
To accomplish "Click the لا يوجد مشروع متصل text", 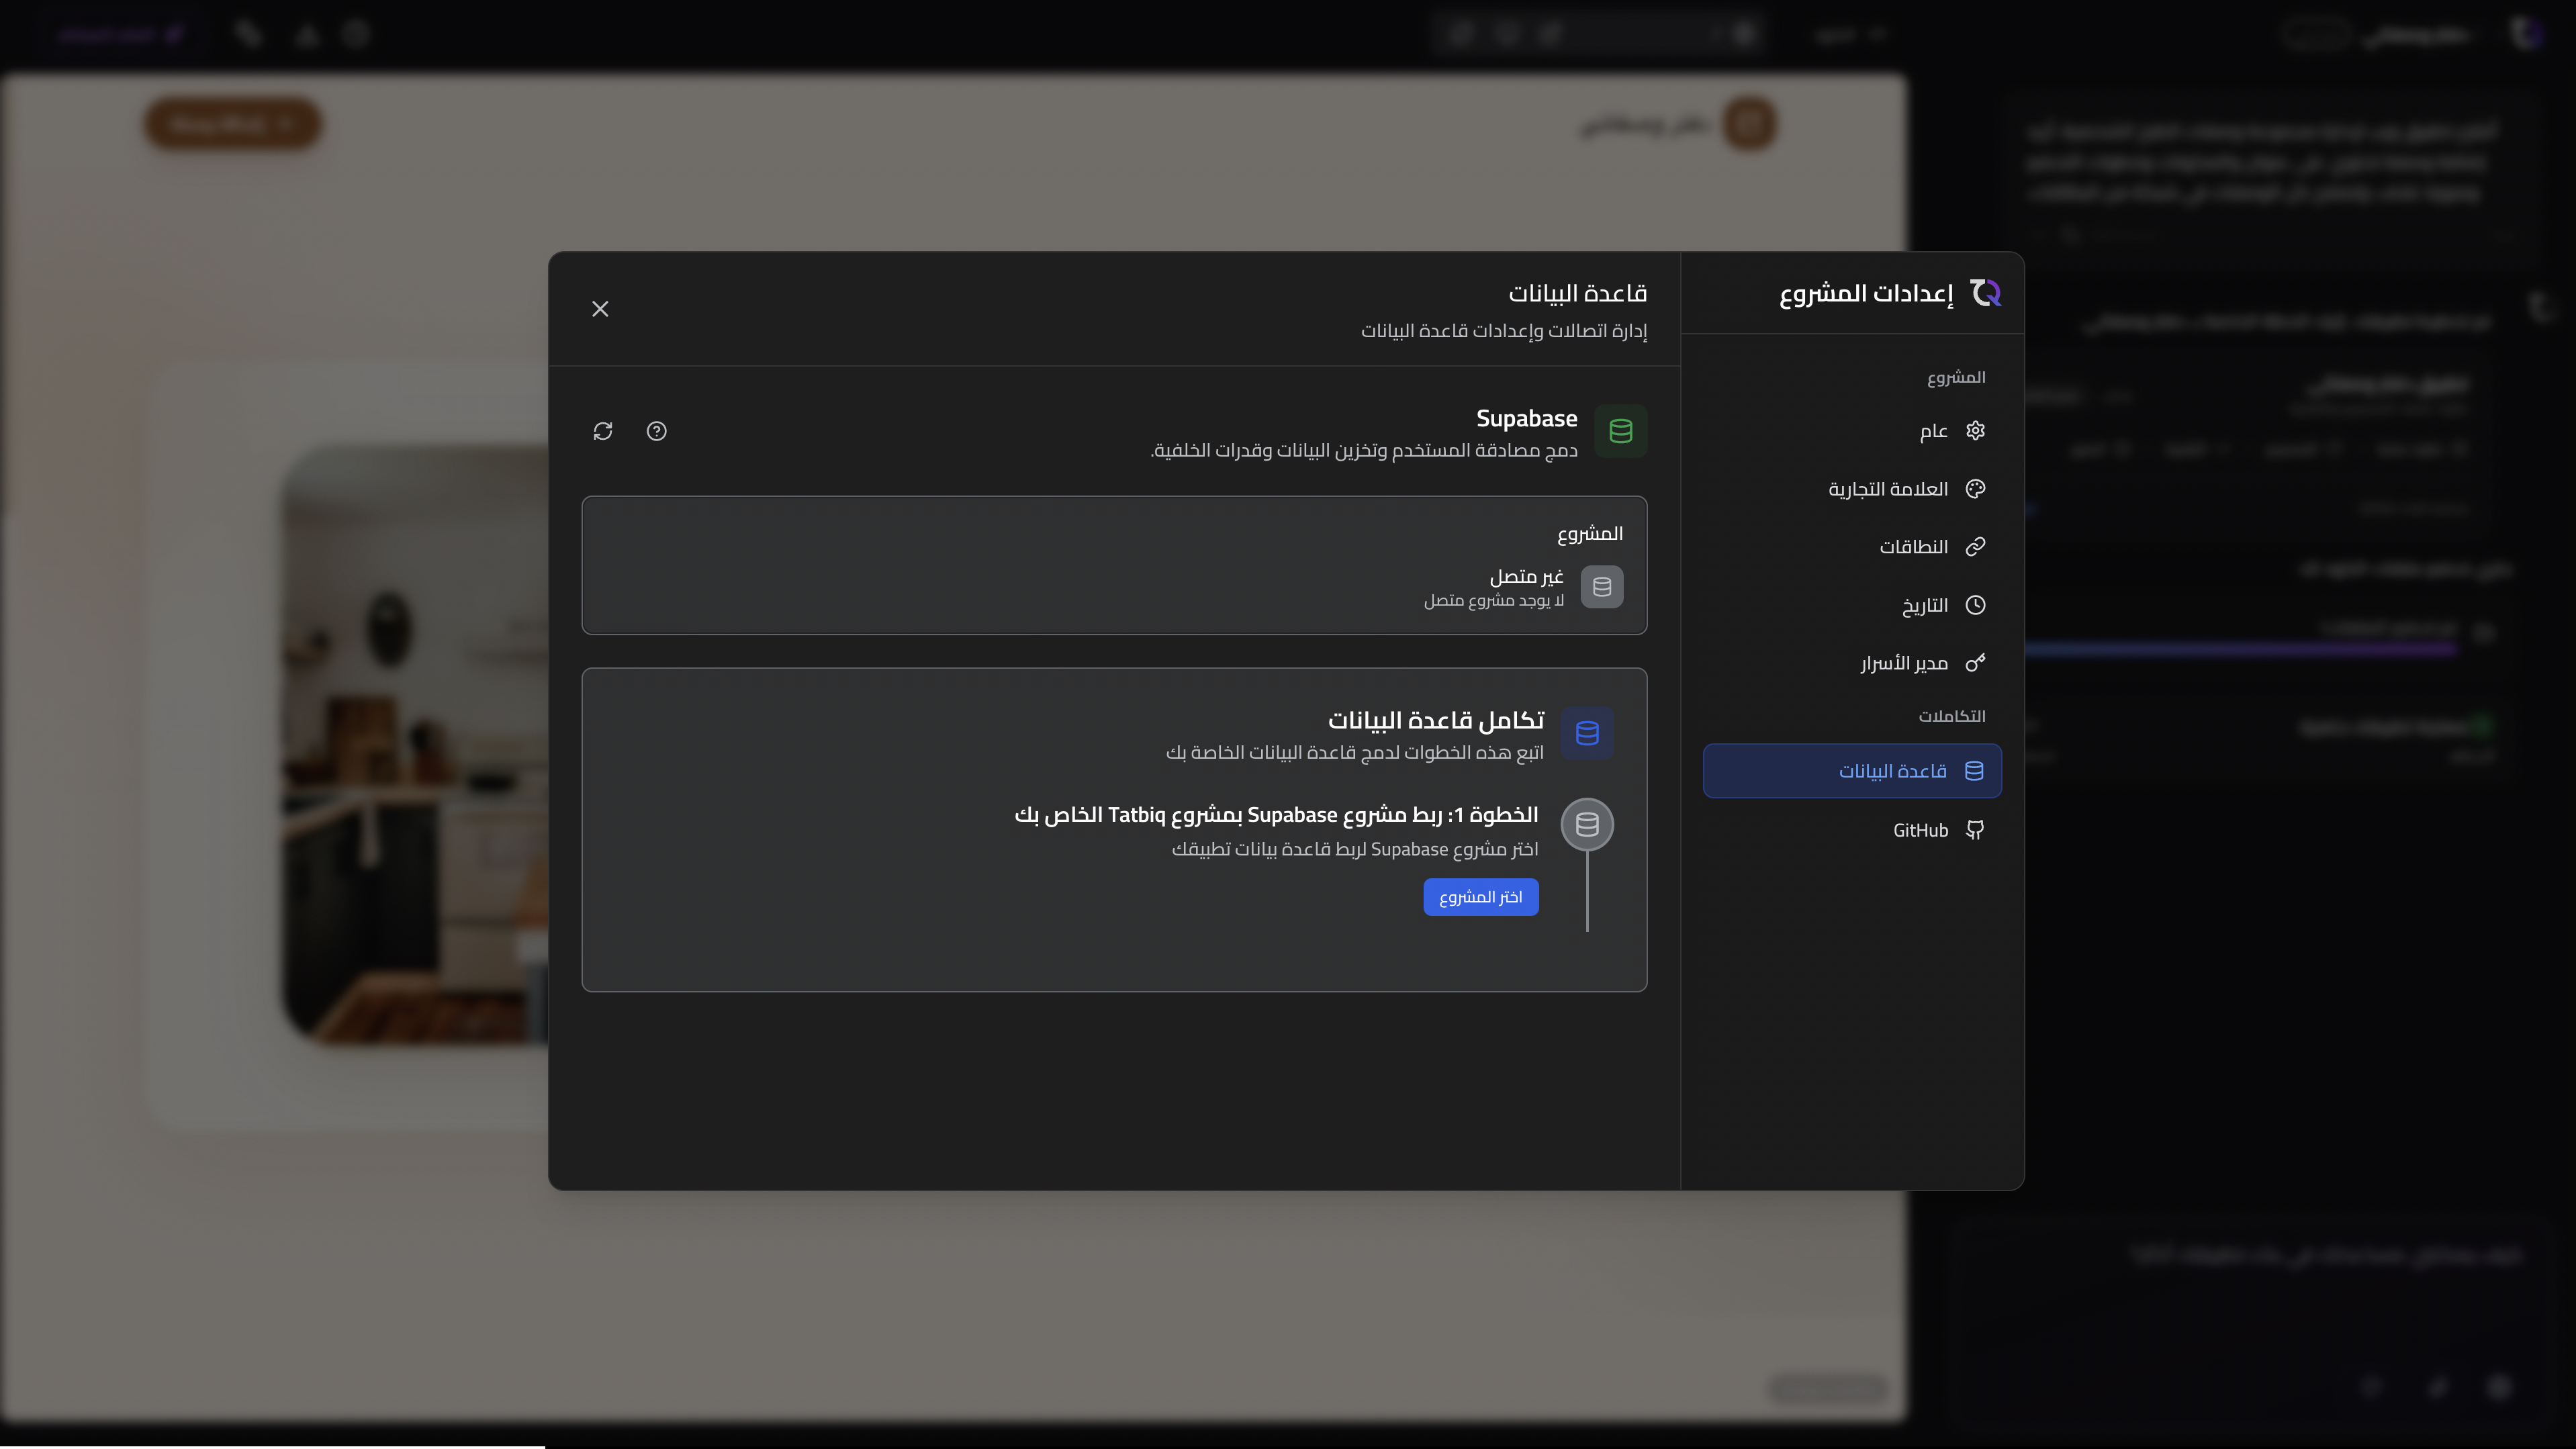I will [1494, 600].
